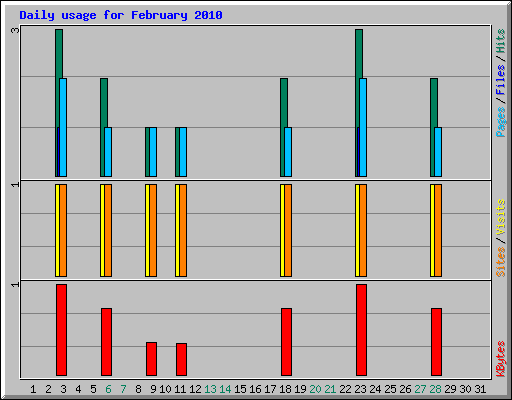Click day label "15" on the x-axis
512x400 pixels.
[240, 389]
